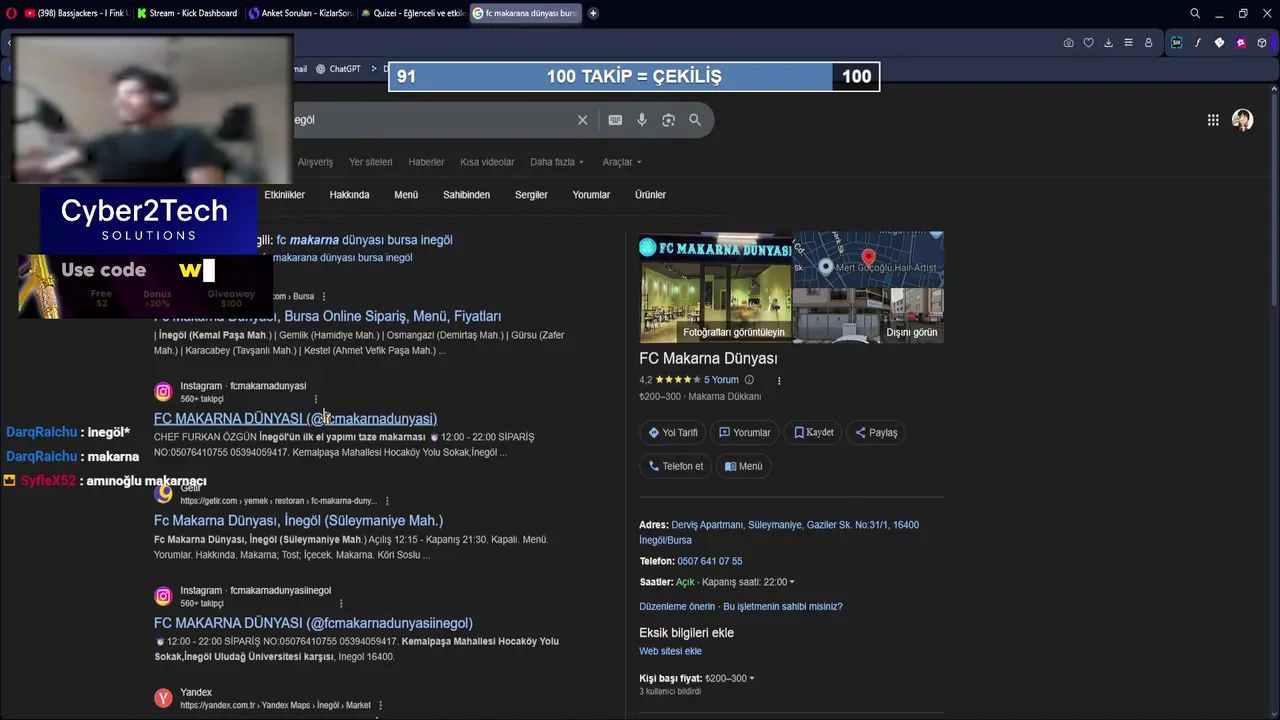The height and width of the screenshot is (720, 1280).
Task: Select the Alışveriş search filter
Action: pyautogui.click(x=315, y=162)
